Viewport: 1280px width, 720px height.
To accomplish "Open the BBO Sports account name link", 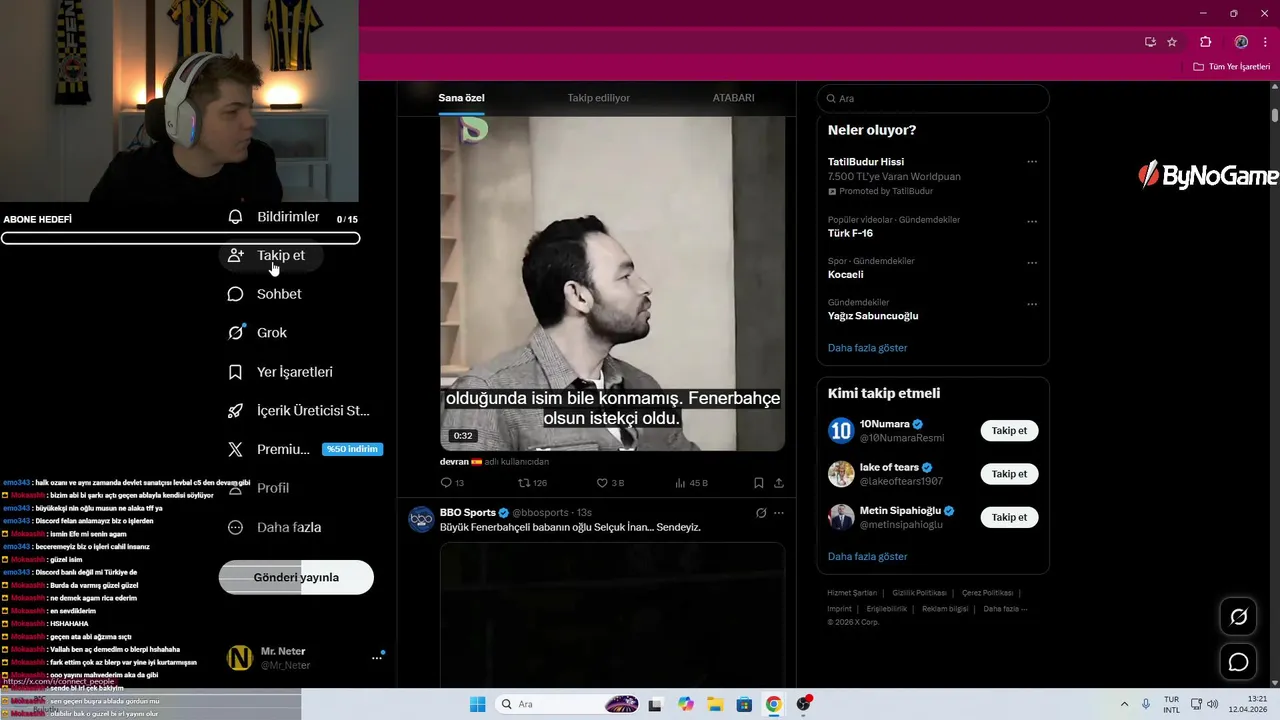I will (468, 513).
